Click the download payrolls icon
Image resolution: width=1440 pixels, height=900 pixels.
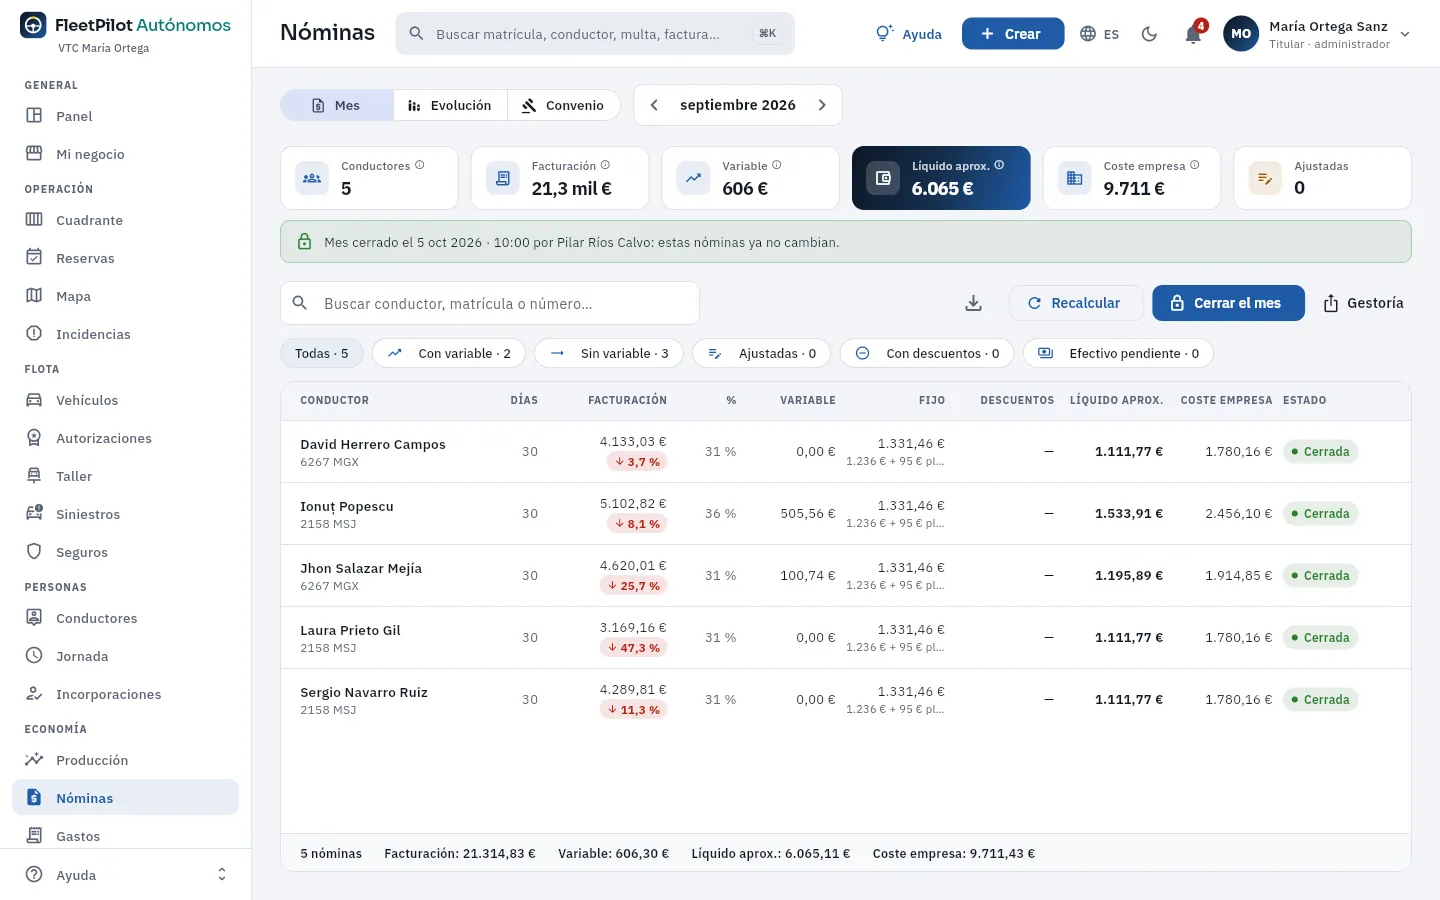[x=973, y=303]
